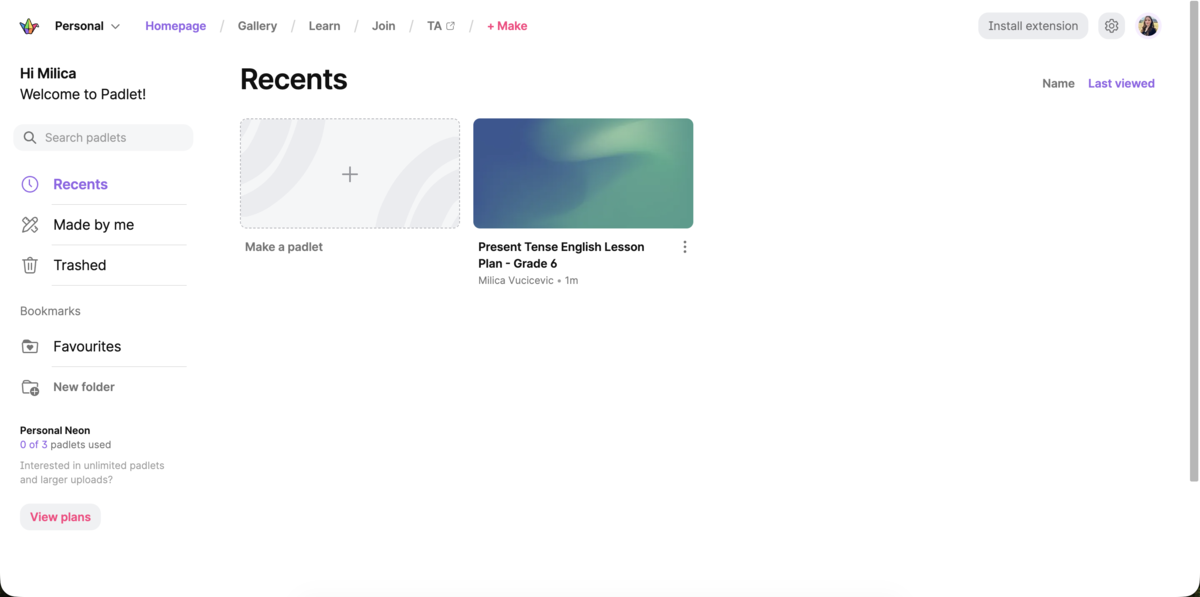Viewport: 1200px width, 597px height.
Task: Select the Recents clock icon
Action: [31, 184]
